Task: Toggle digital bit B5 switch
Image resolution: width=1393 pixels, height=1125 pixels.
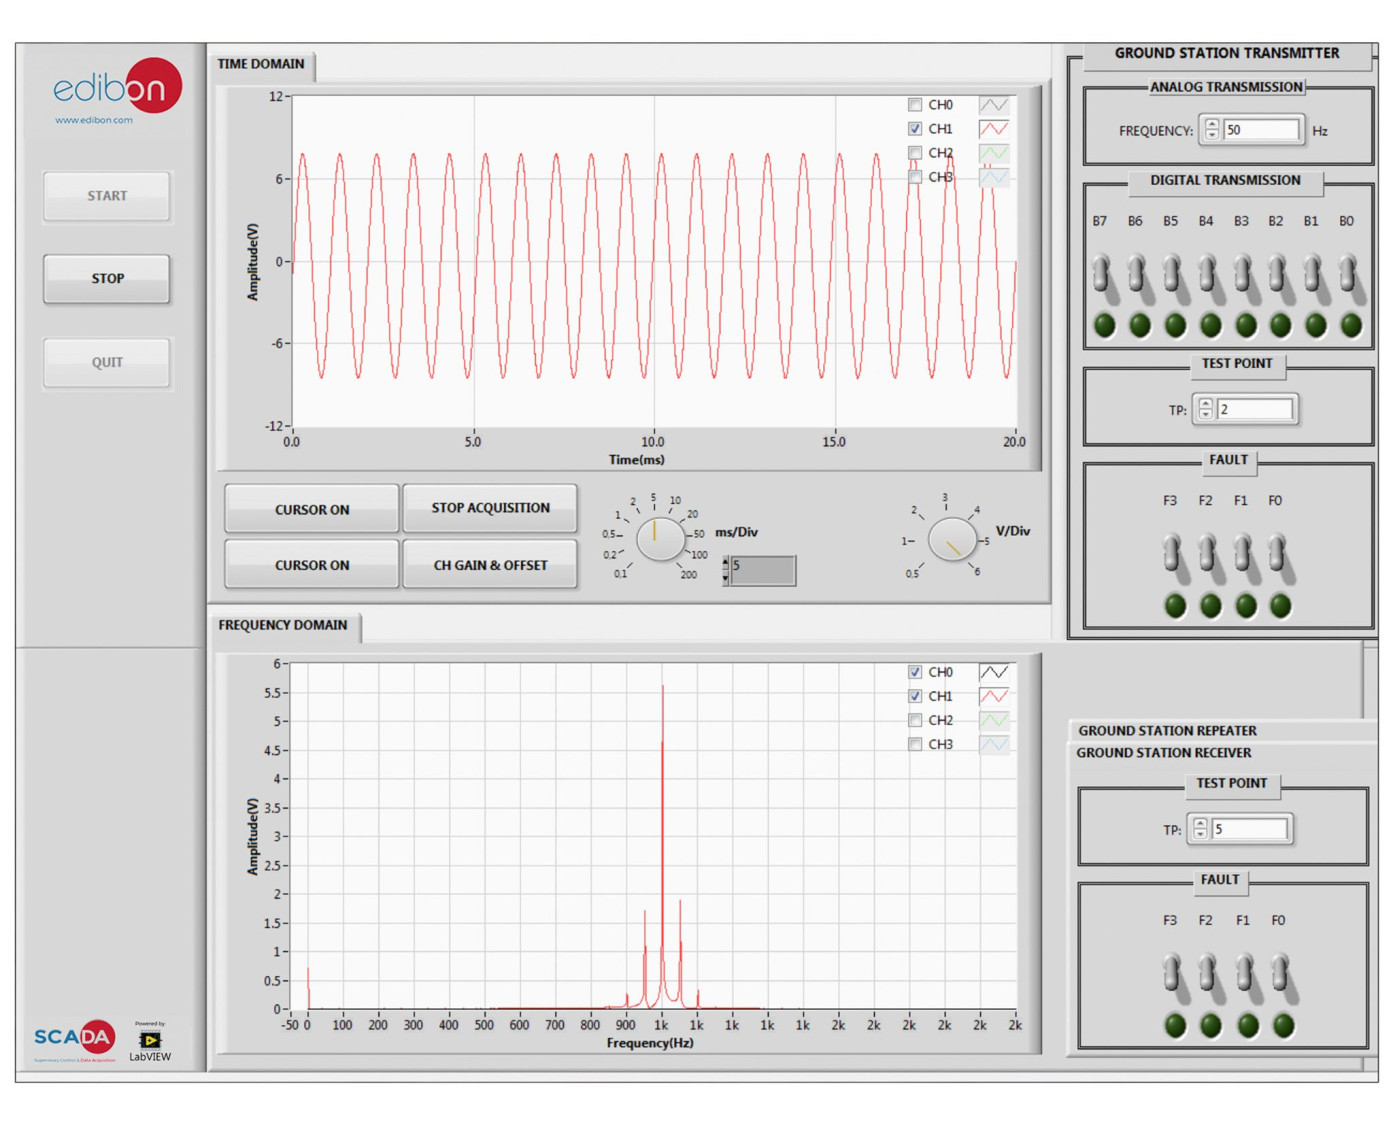Action: coord(1172,274)
